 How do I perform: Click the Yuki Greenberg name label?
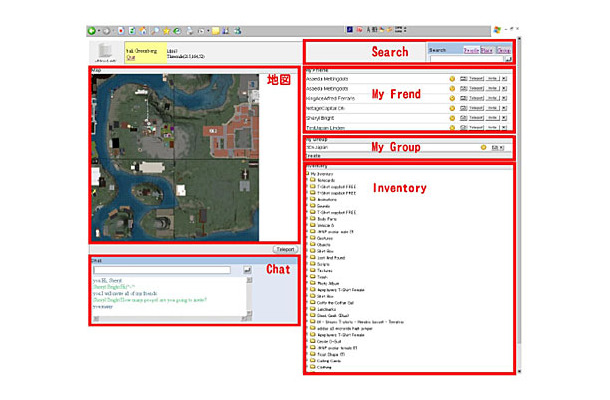pyautogui.click(x=141, y=51)
